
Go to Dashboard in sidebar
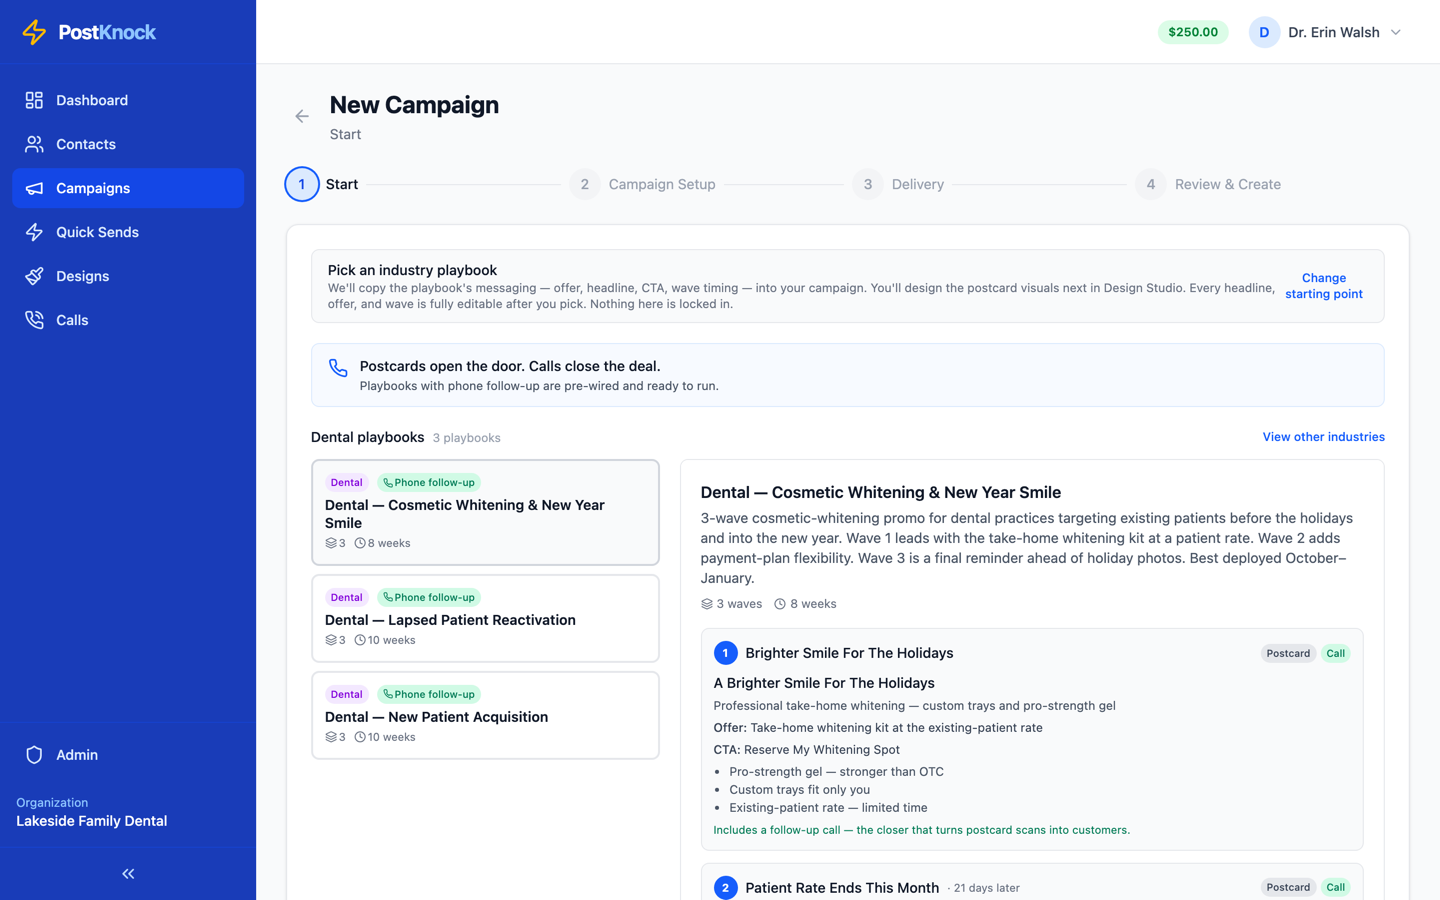coord(128,100)
